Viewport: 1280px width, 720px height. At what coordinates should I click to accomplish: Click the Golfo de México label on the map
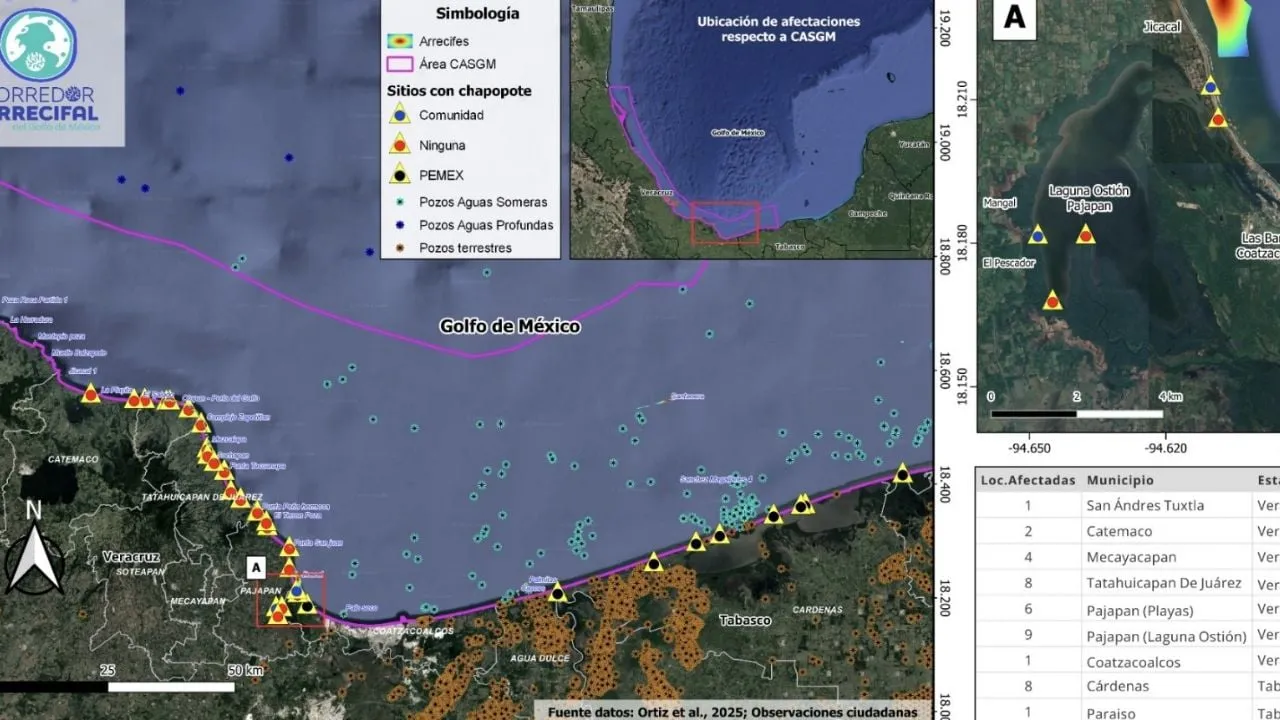511,326
